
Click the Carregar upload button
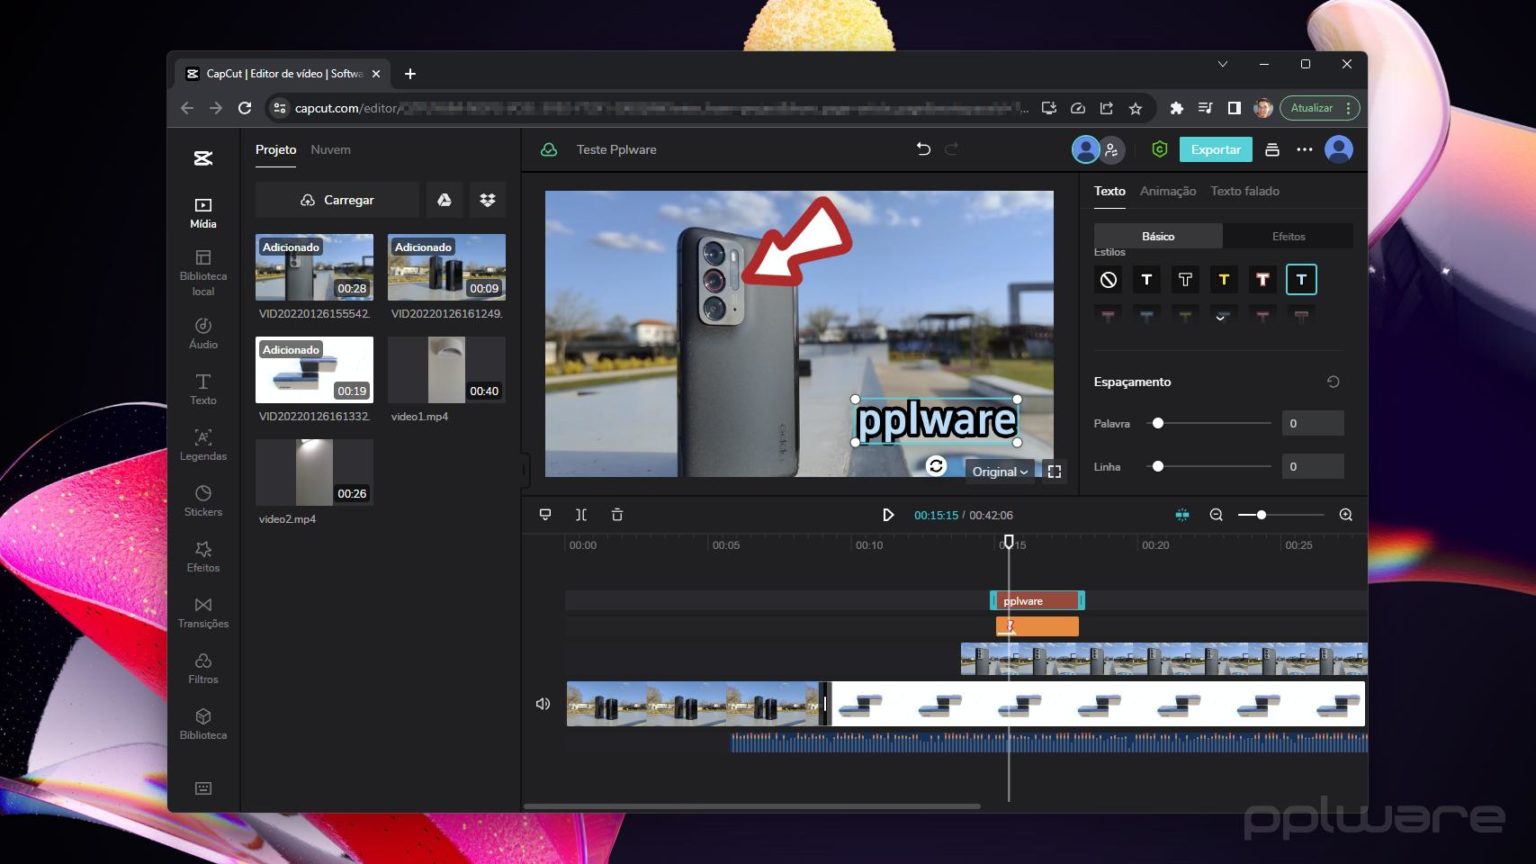tap(337, 199)
